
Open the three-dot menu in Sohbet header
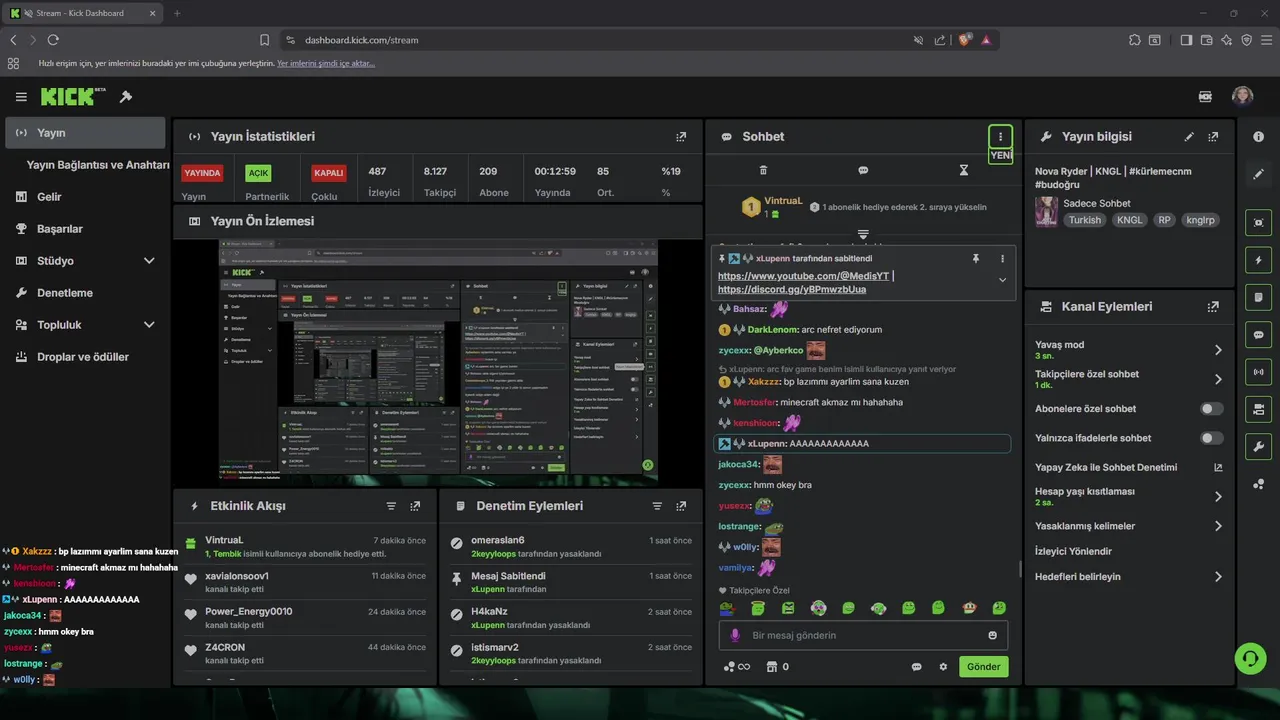click(1000, 136)
